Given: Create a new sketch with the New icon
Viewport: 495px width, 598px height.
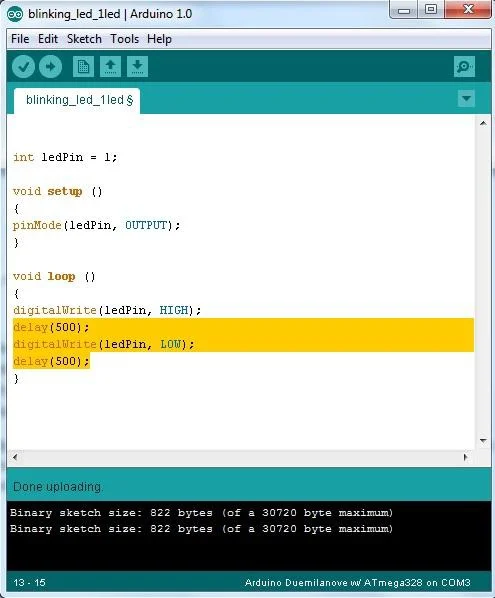Looking at the screenshot, I should pos(83,67).
